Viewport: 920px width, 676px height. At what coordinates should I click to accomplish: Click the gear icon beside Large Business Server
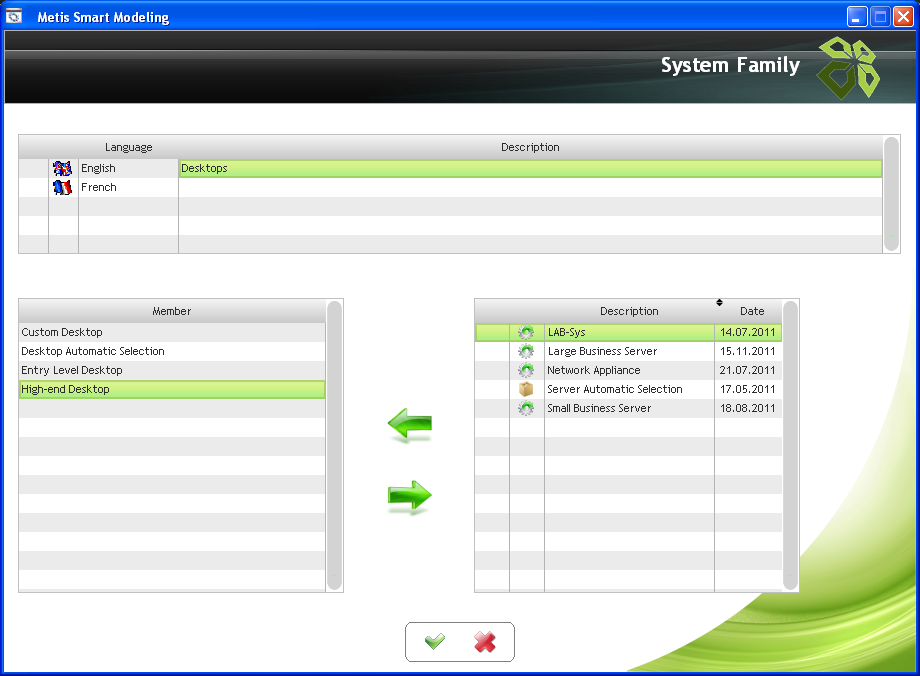526,351
